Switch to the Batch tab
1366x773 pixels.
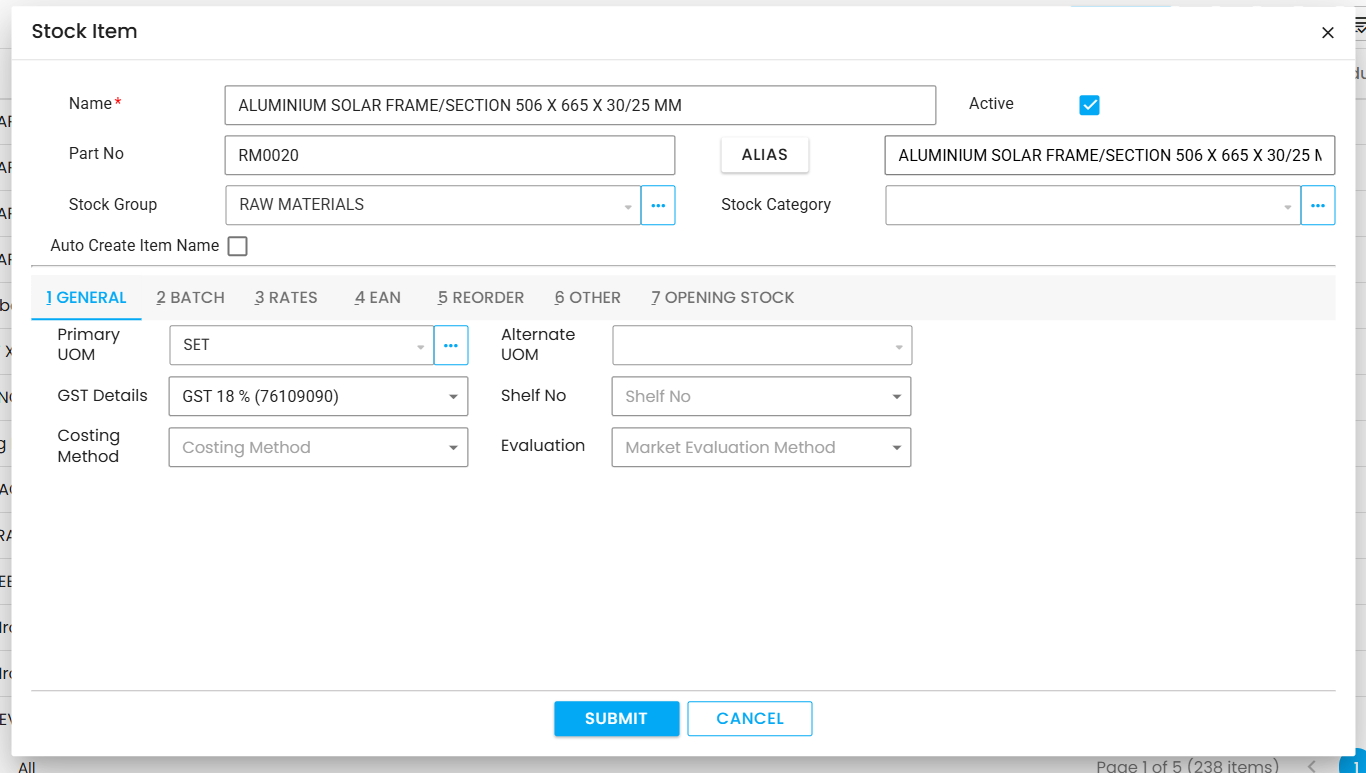pos(190,298)
